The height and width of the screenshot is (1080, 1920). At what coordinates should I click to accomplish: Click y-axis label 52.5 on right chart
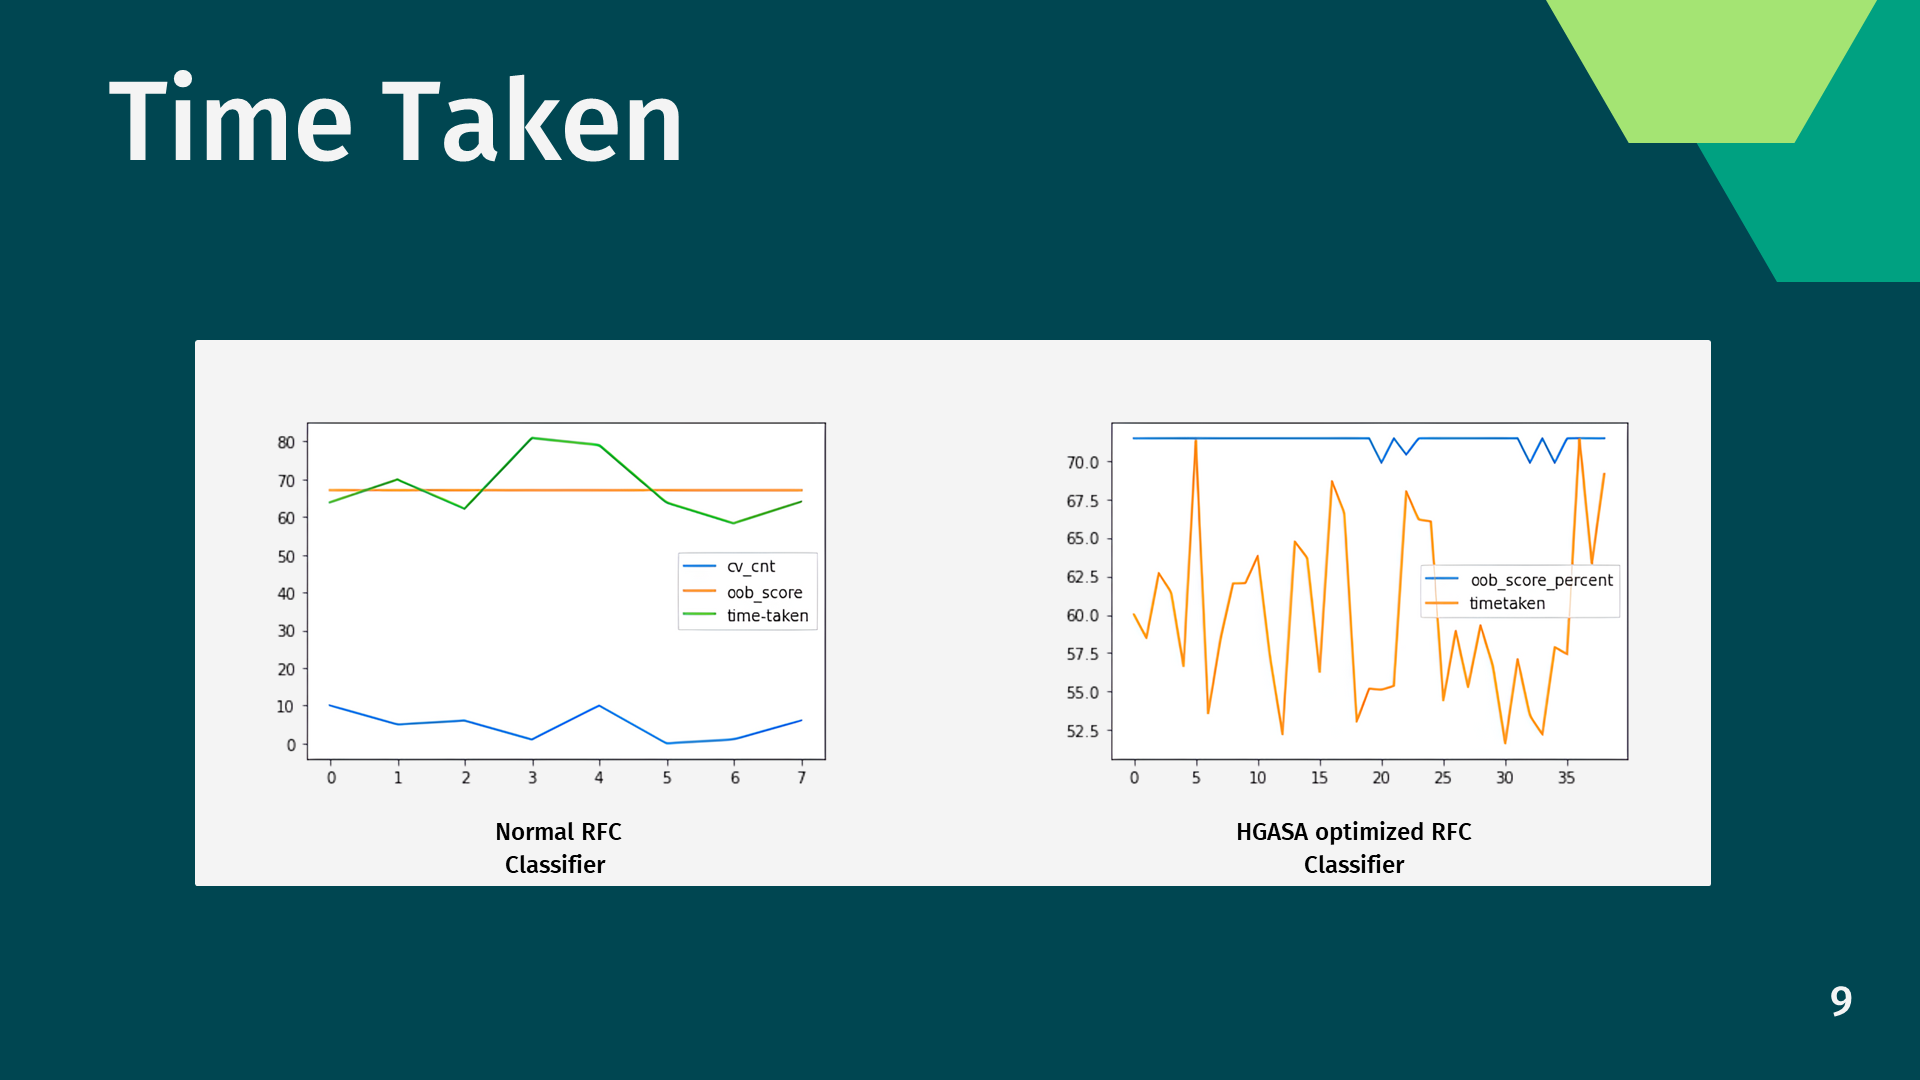pos(1082,731)
